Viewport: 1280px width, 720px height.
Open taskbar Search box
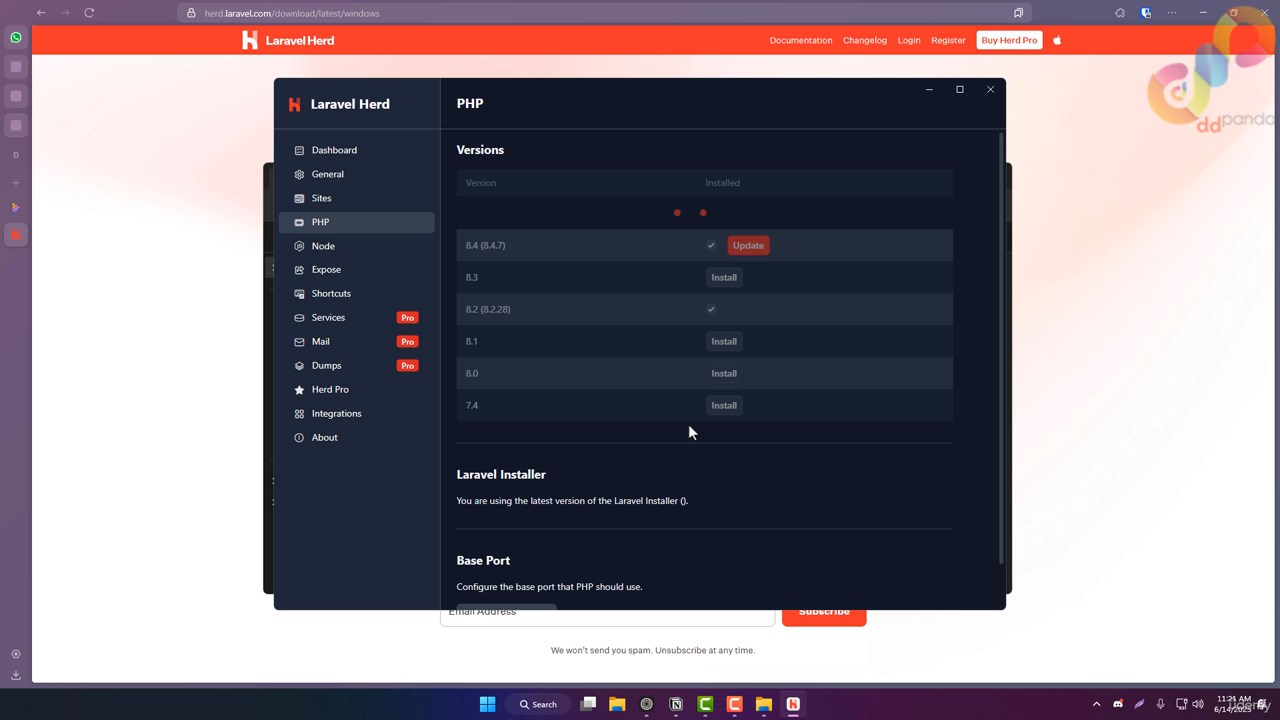(538, 704)
